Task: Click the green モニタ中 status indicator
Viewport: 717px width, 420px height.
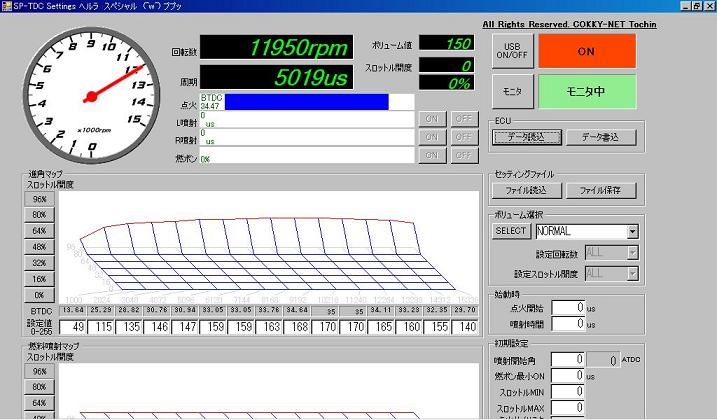Action: coord(587,92)
